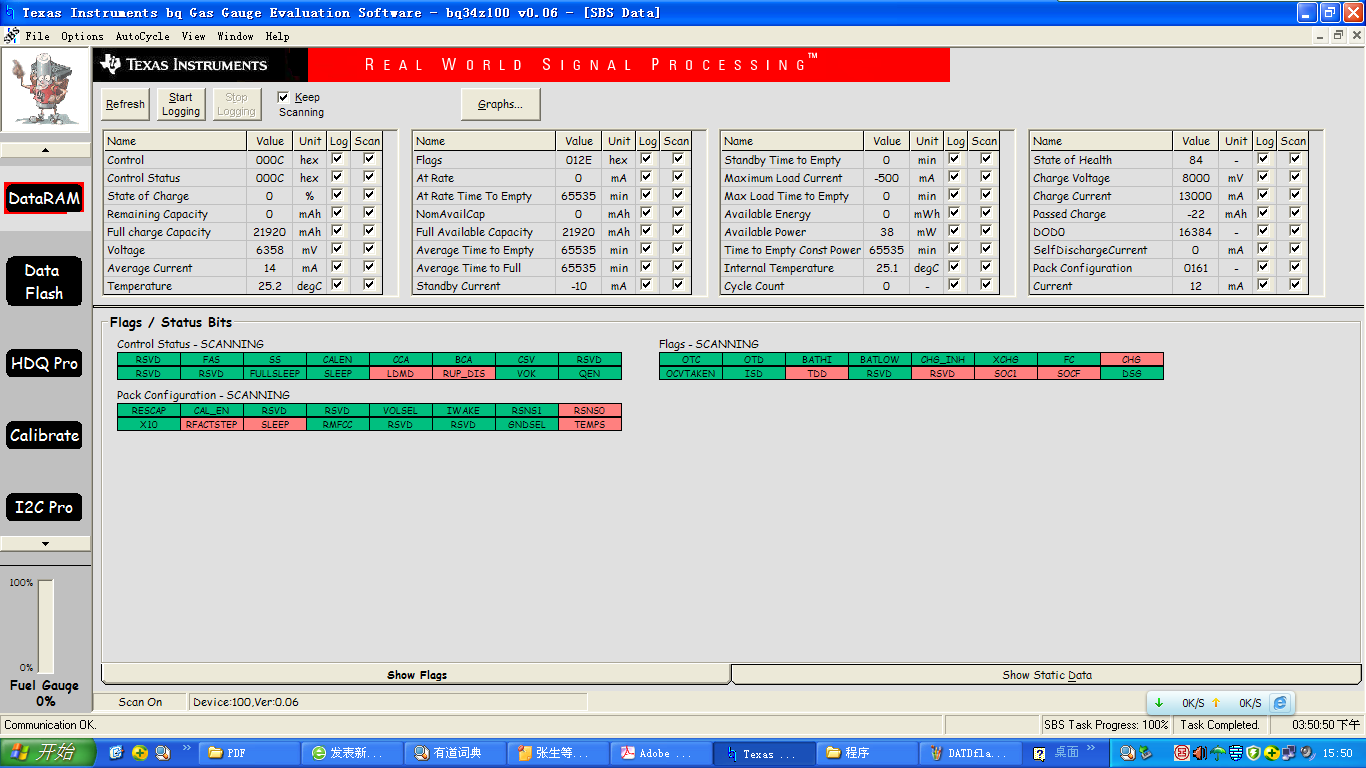Toggle Log for Pack Configuration row

[x=1264, y=268]
